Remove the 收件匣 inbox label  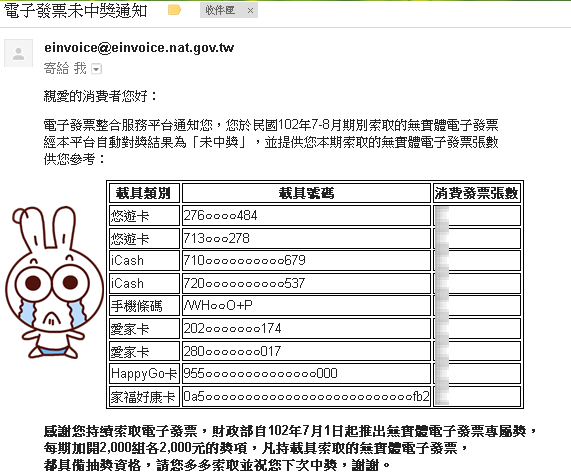point(250,11)
